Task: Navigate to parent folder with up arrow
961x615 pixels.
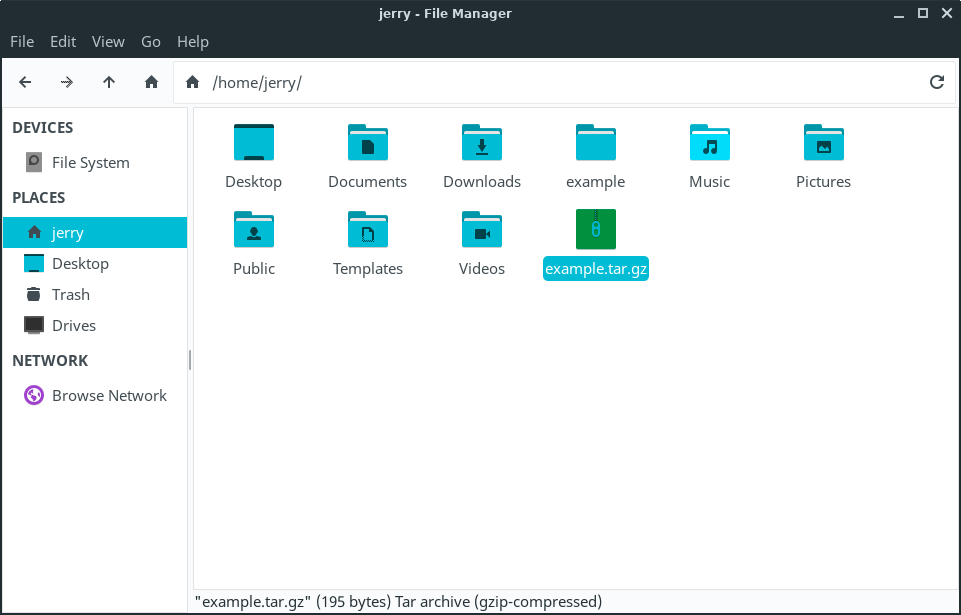Action: (109, 82)
